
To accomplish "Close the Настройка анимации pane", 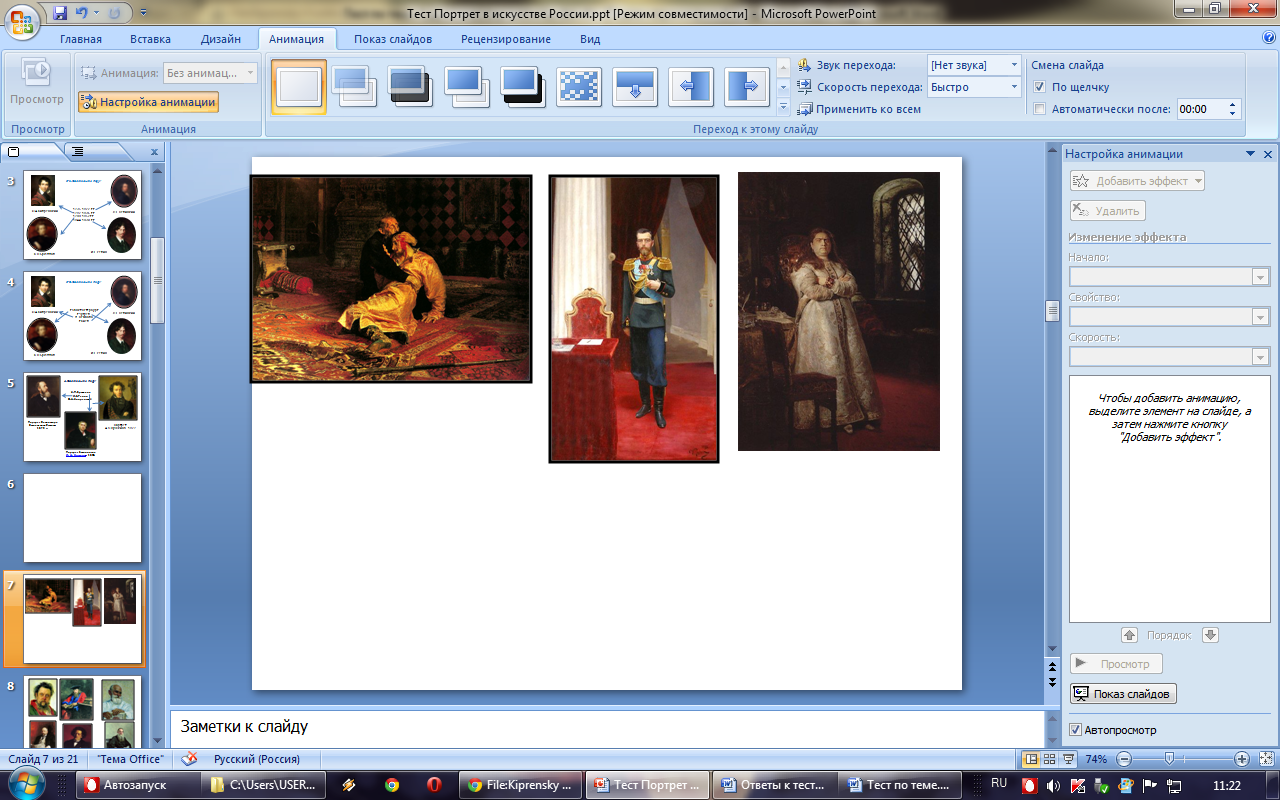I will coord(1268,154).
